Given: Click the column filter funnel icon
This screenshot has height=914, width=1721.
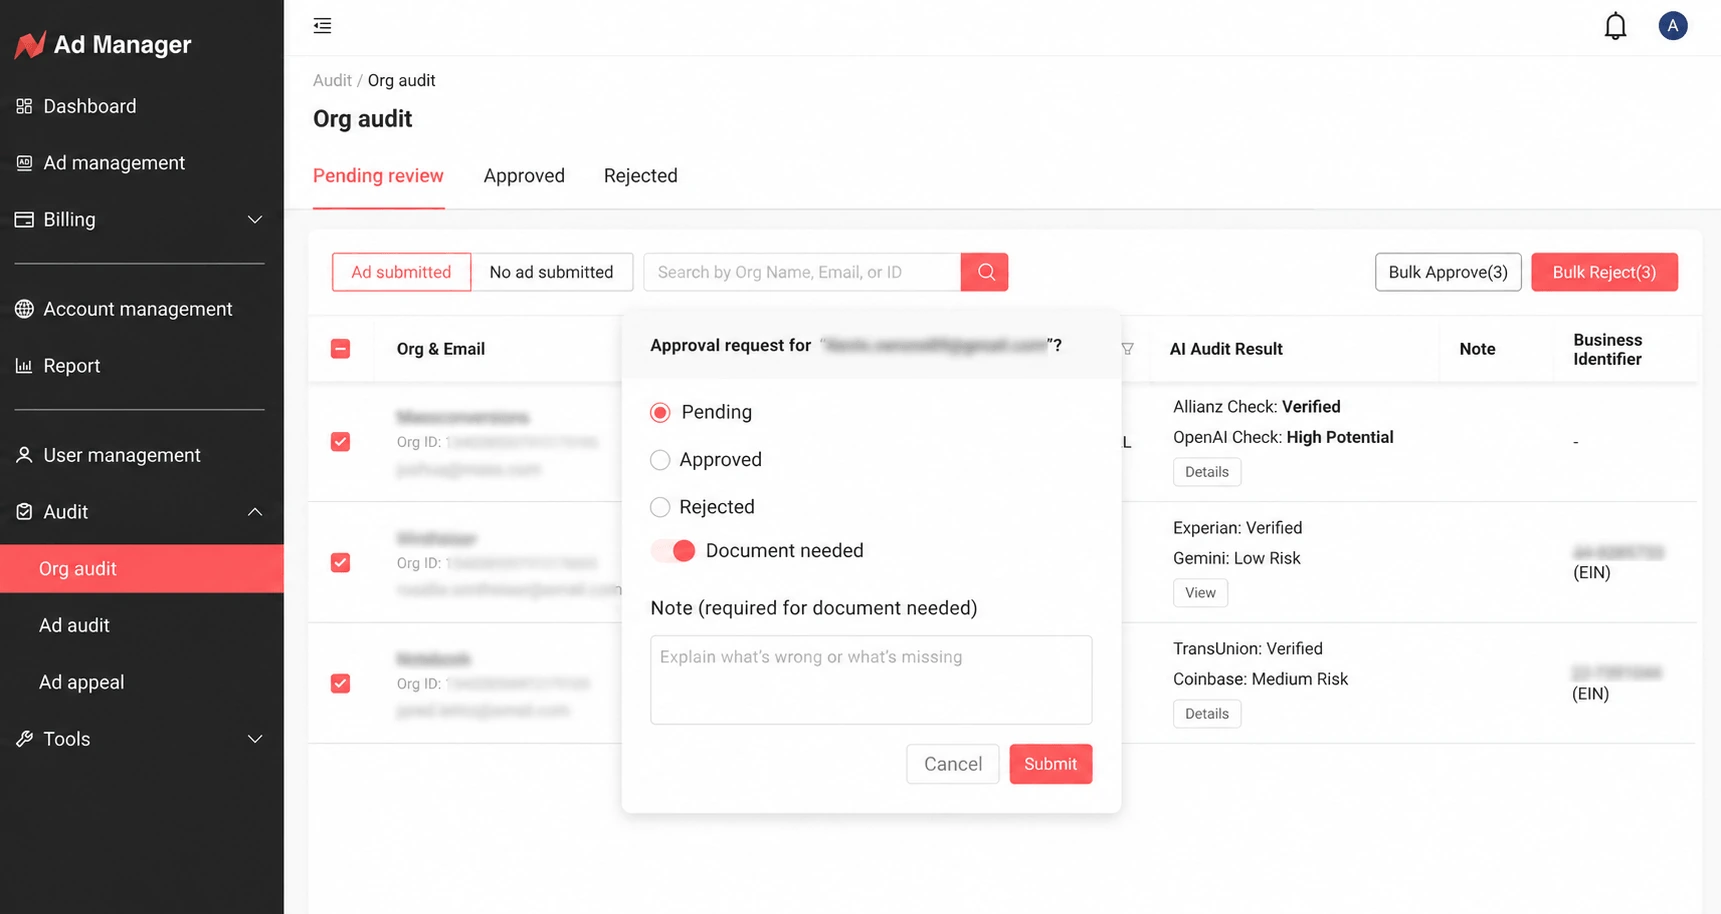Looking at the screenshot, I should (1127, 349).
